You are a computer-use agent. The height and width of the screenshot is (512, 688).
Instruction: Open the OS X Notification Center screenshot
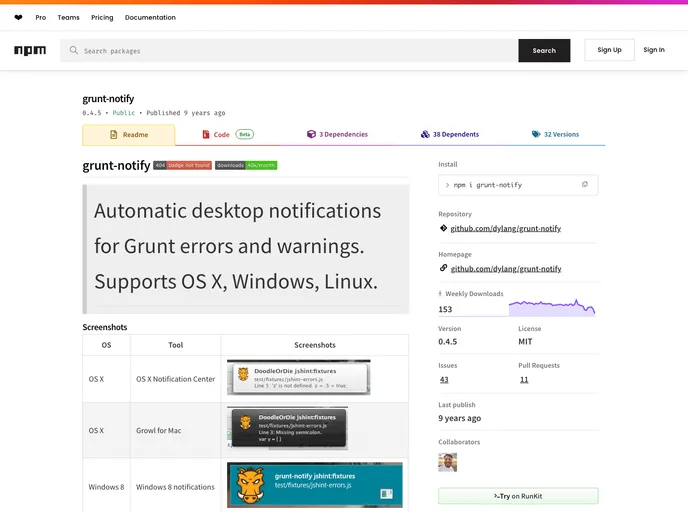(298, 377)
